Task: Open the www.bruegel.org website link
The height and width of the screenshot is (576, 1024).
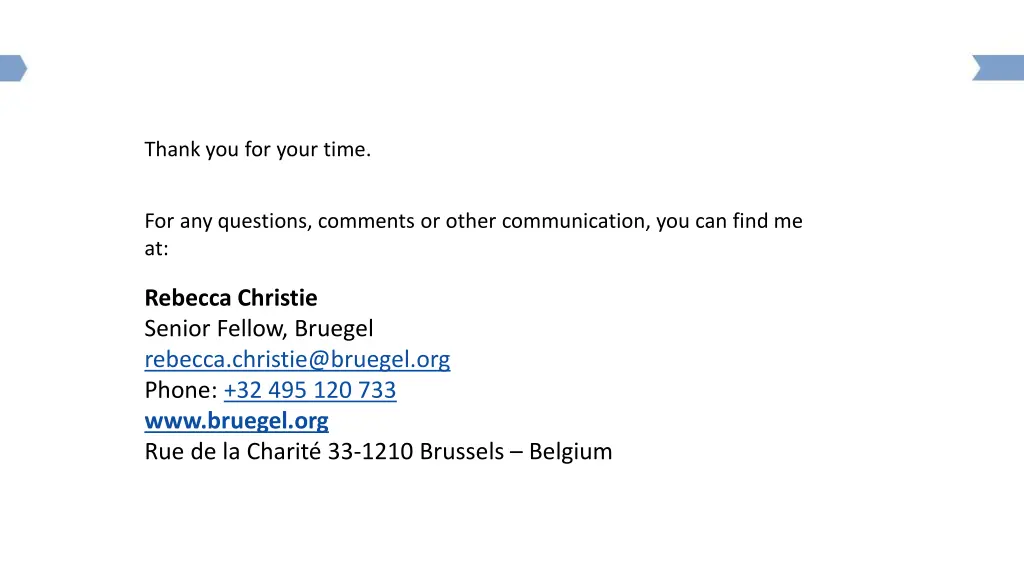Action: point(236,421)
